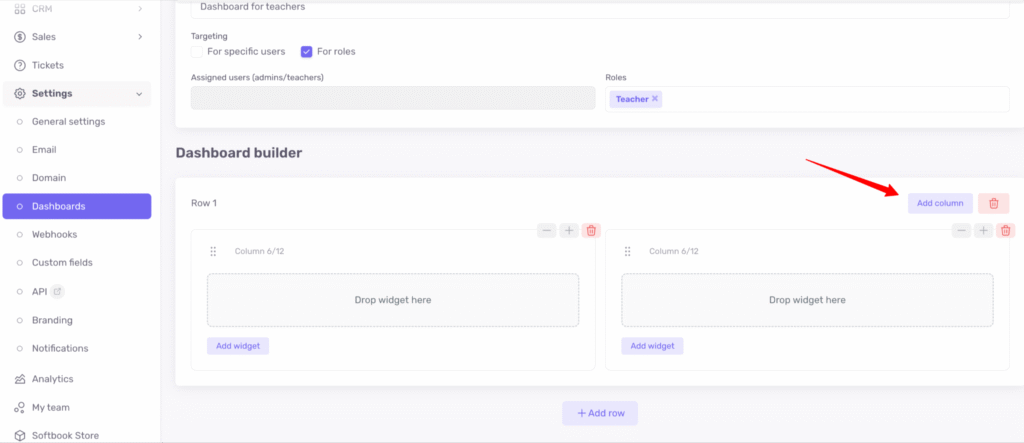The image size is (1024, 443).
Task: Click Add widget in the first column
Action: click(238, 346)
